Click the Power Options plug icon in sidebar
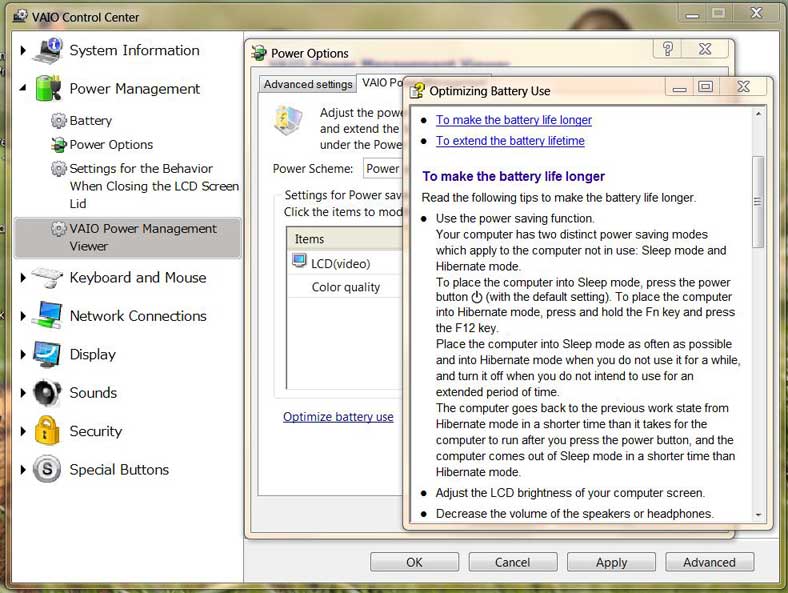The image size is (788, 593). tap(59, 145)
